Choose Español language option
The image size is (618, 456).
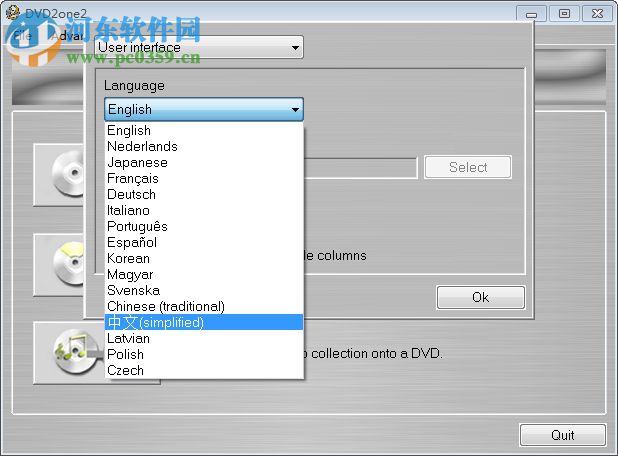(x=204, y=242)
